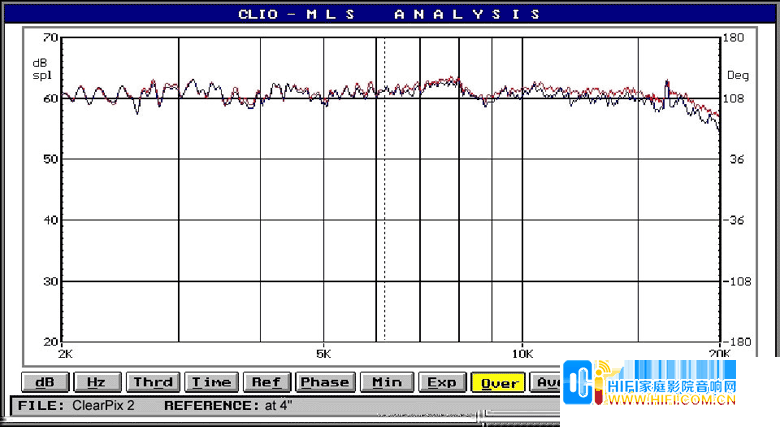
Task: Click the dB spl axis label
Action: coord(39,69)
